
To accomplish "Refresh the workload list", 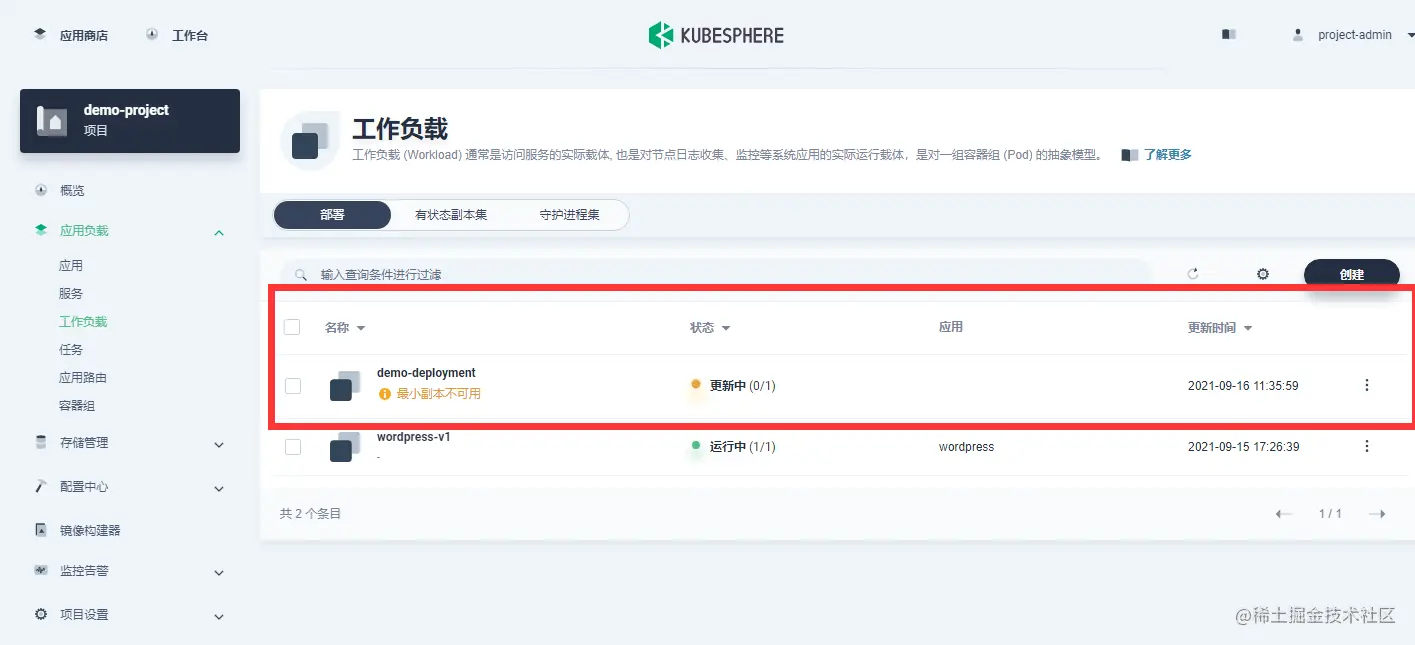I will [1192, 274].
